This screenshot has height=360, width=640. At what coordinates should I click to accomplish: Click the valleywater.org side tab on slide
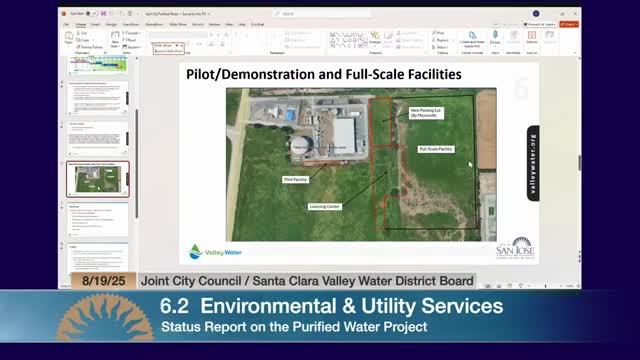(533, 163)
